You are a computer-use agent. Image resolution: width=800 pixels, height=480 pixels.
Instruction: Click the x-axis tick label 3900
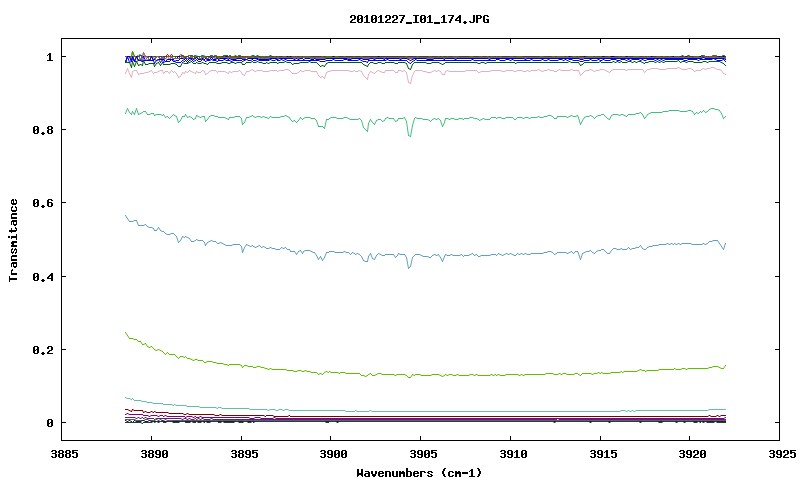coord(333,454)
